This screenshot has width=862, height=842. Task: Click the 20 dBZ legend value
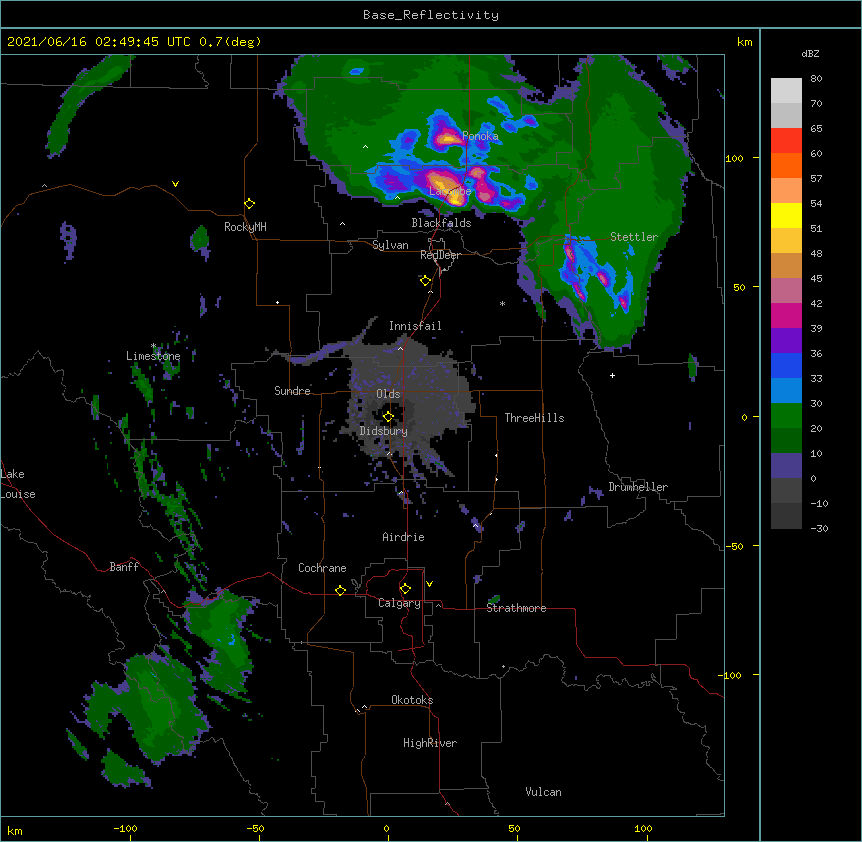[816, 429]
